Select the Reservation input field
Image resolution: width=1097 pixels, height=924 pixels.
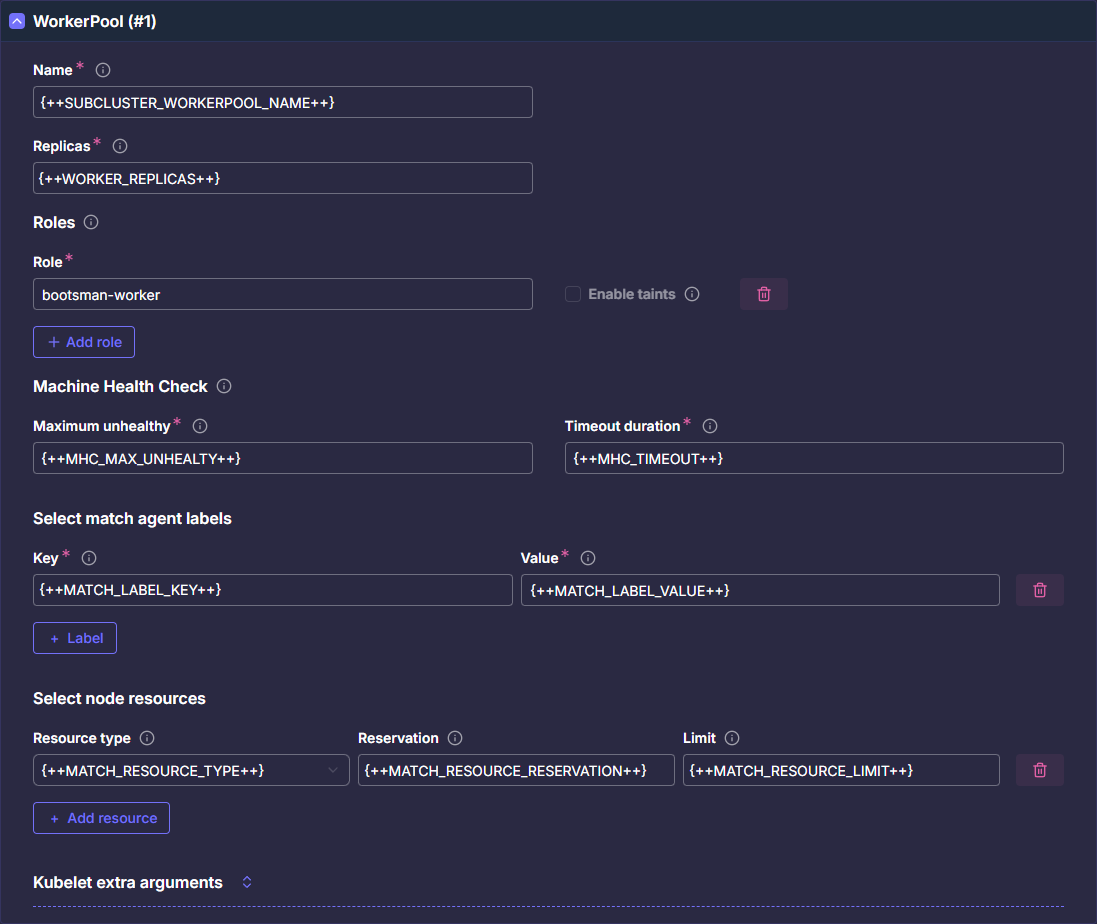[x=516, y=770]
